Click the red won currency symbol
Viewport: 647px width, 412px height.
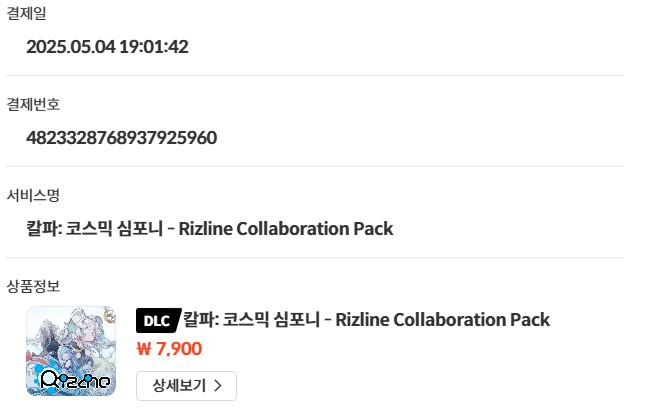pos(144,349)
